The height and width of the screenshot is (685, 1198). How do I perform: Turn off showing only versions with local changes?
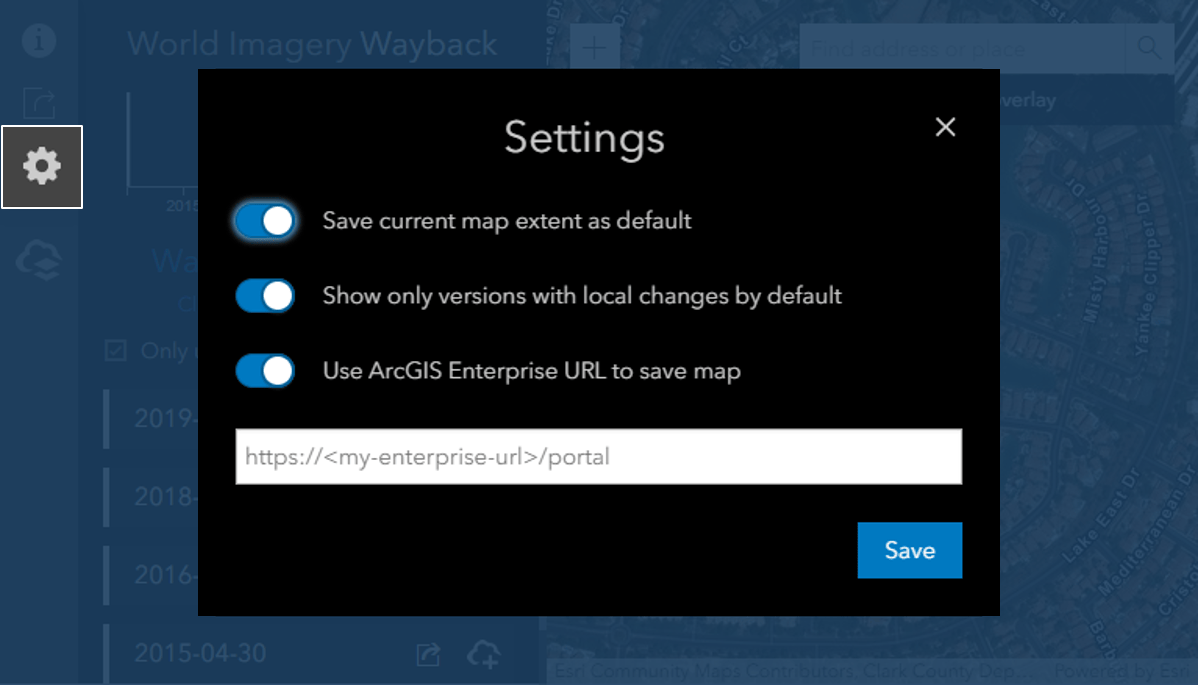[264, 296]
